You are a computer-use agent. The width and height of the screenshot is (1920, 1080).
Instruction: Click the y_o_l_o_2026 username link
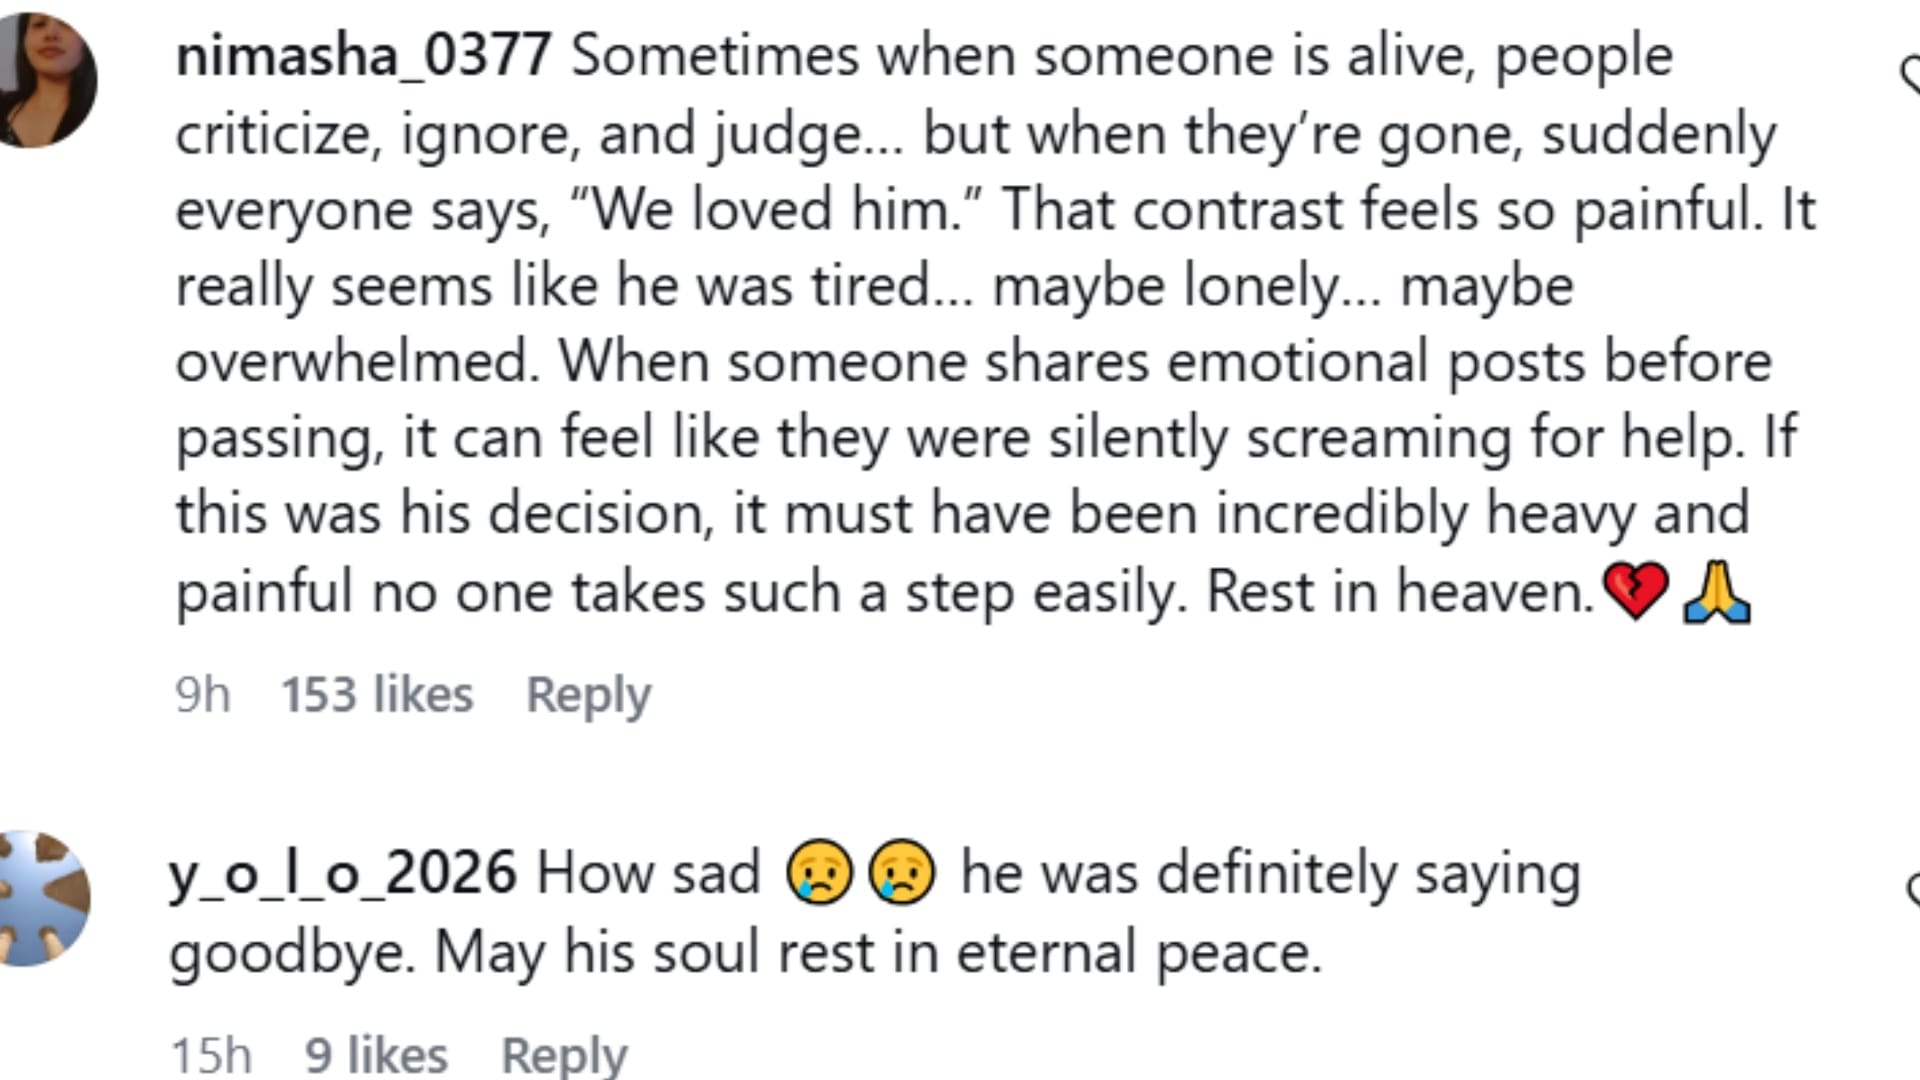(342, 873)
